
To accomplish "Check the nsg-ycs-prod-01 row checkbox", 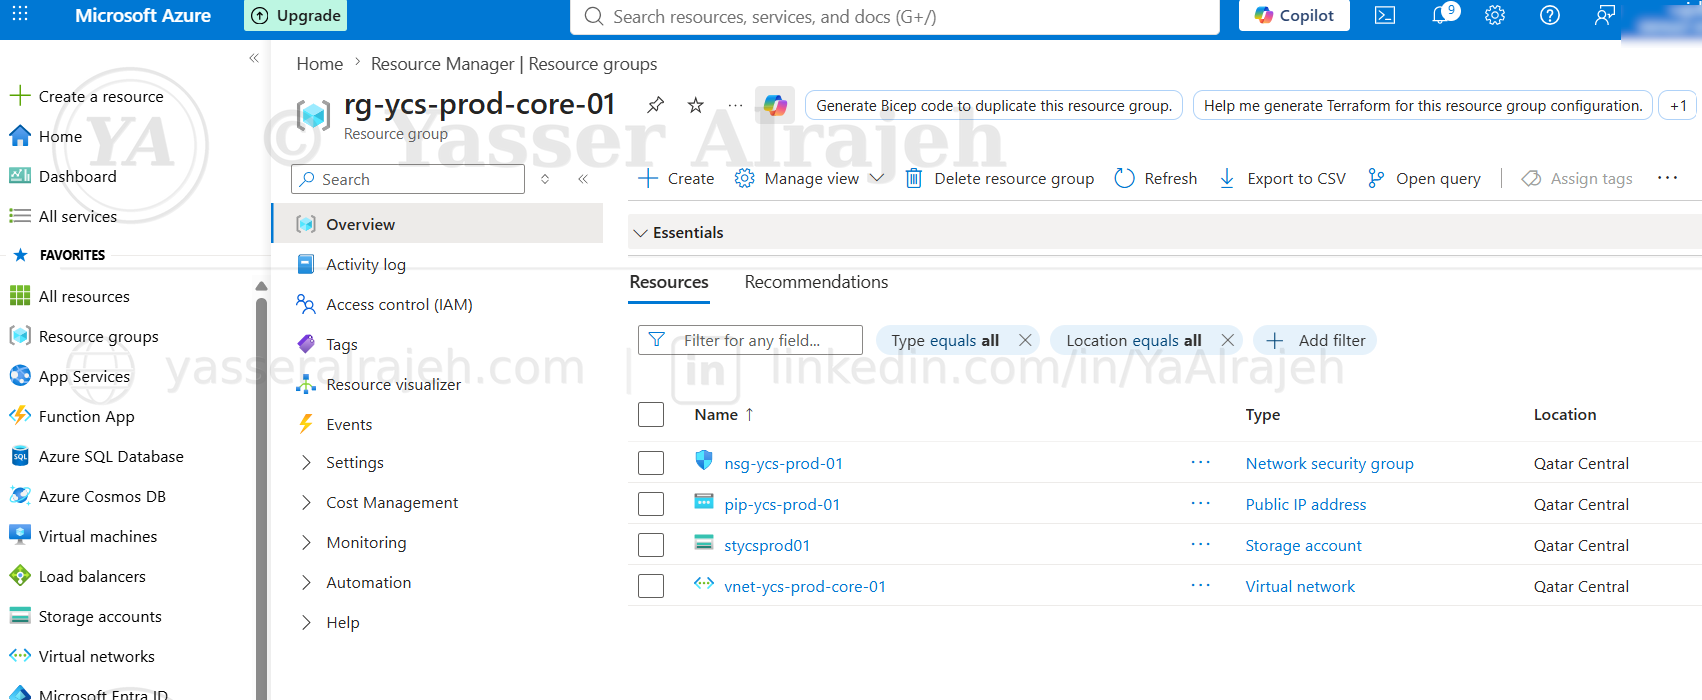I will (651, 463).
